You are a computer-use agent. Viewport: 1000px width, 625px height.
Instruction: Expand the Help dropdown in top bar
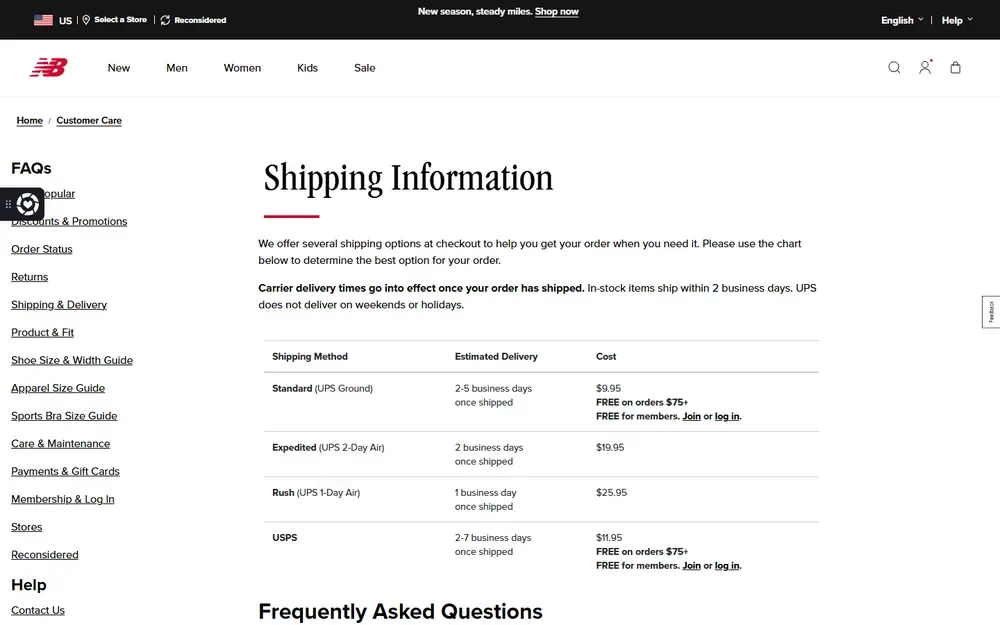(x=957, y=20)
